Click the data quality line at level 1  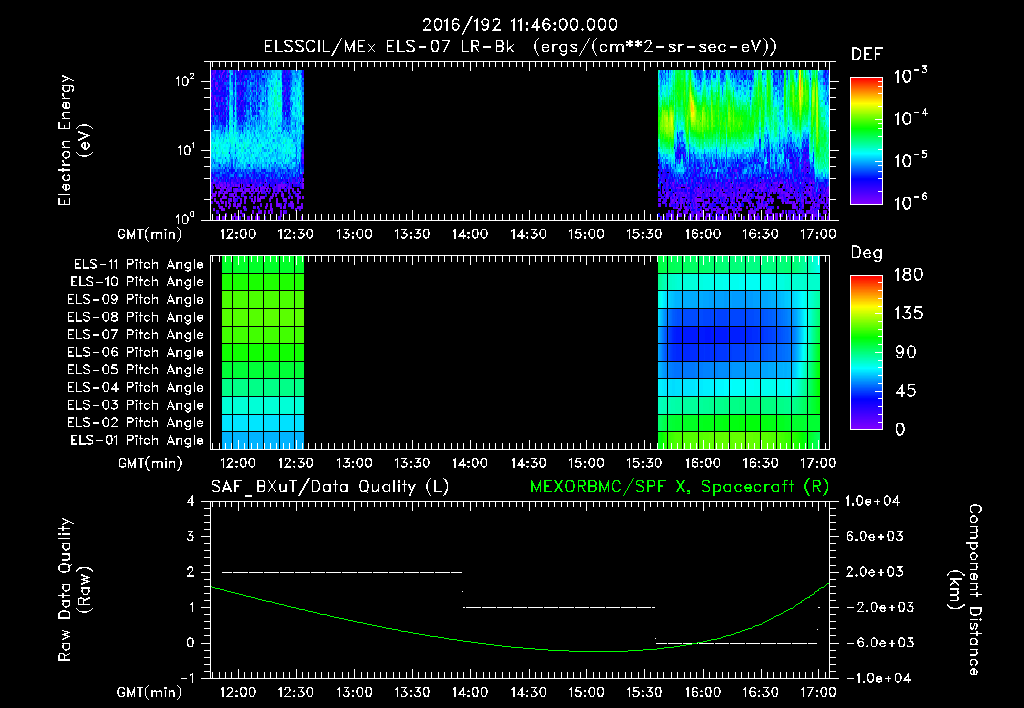pos(558,607)
